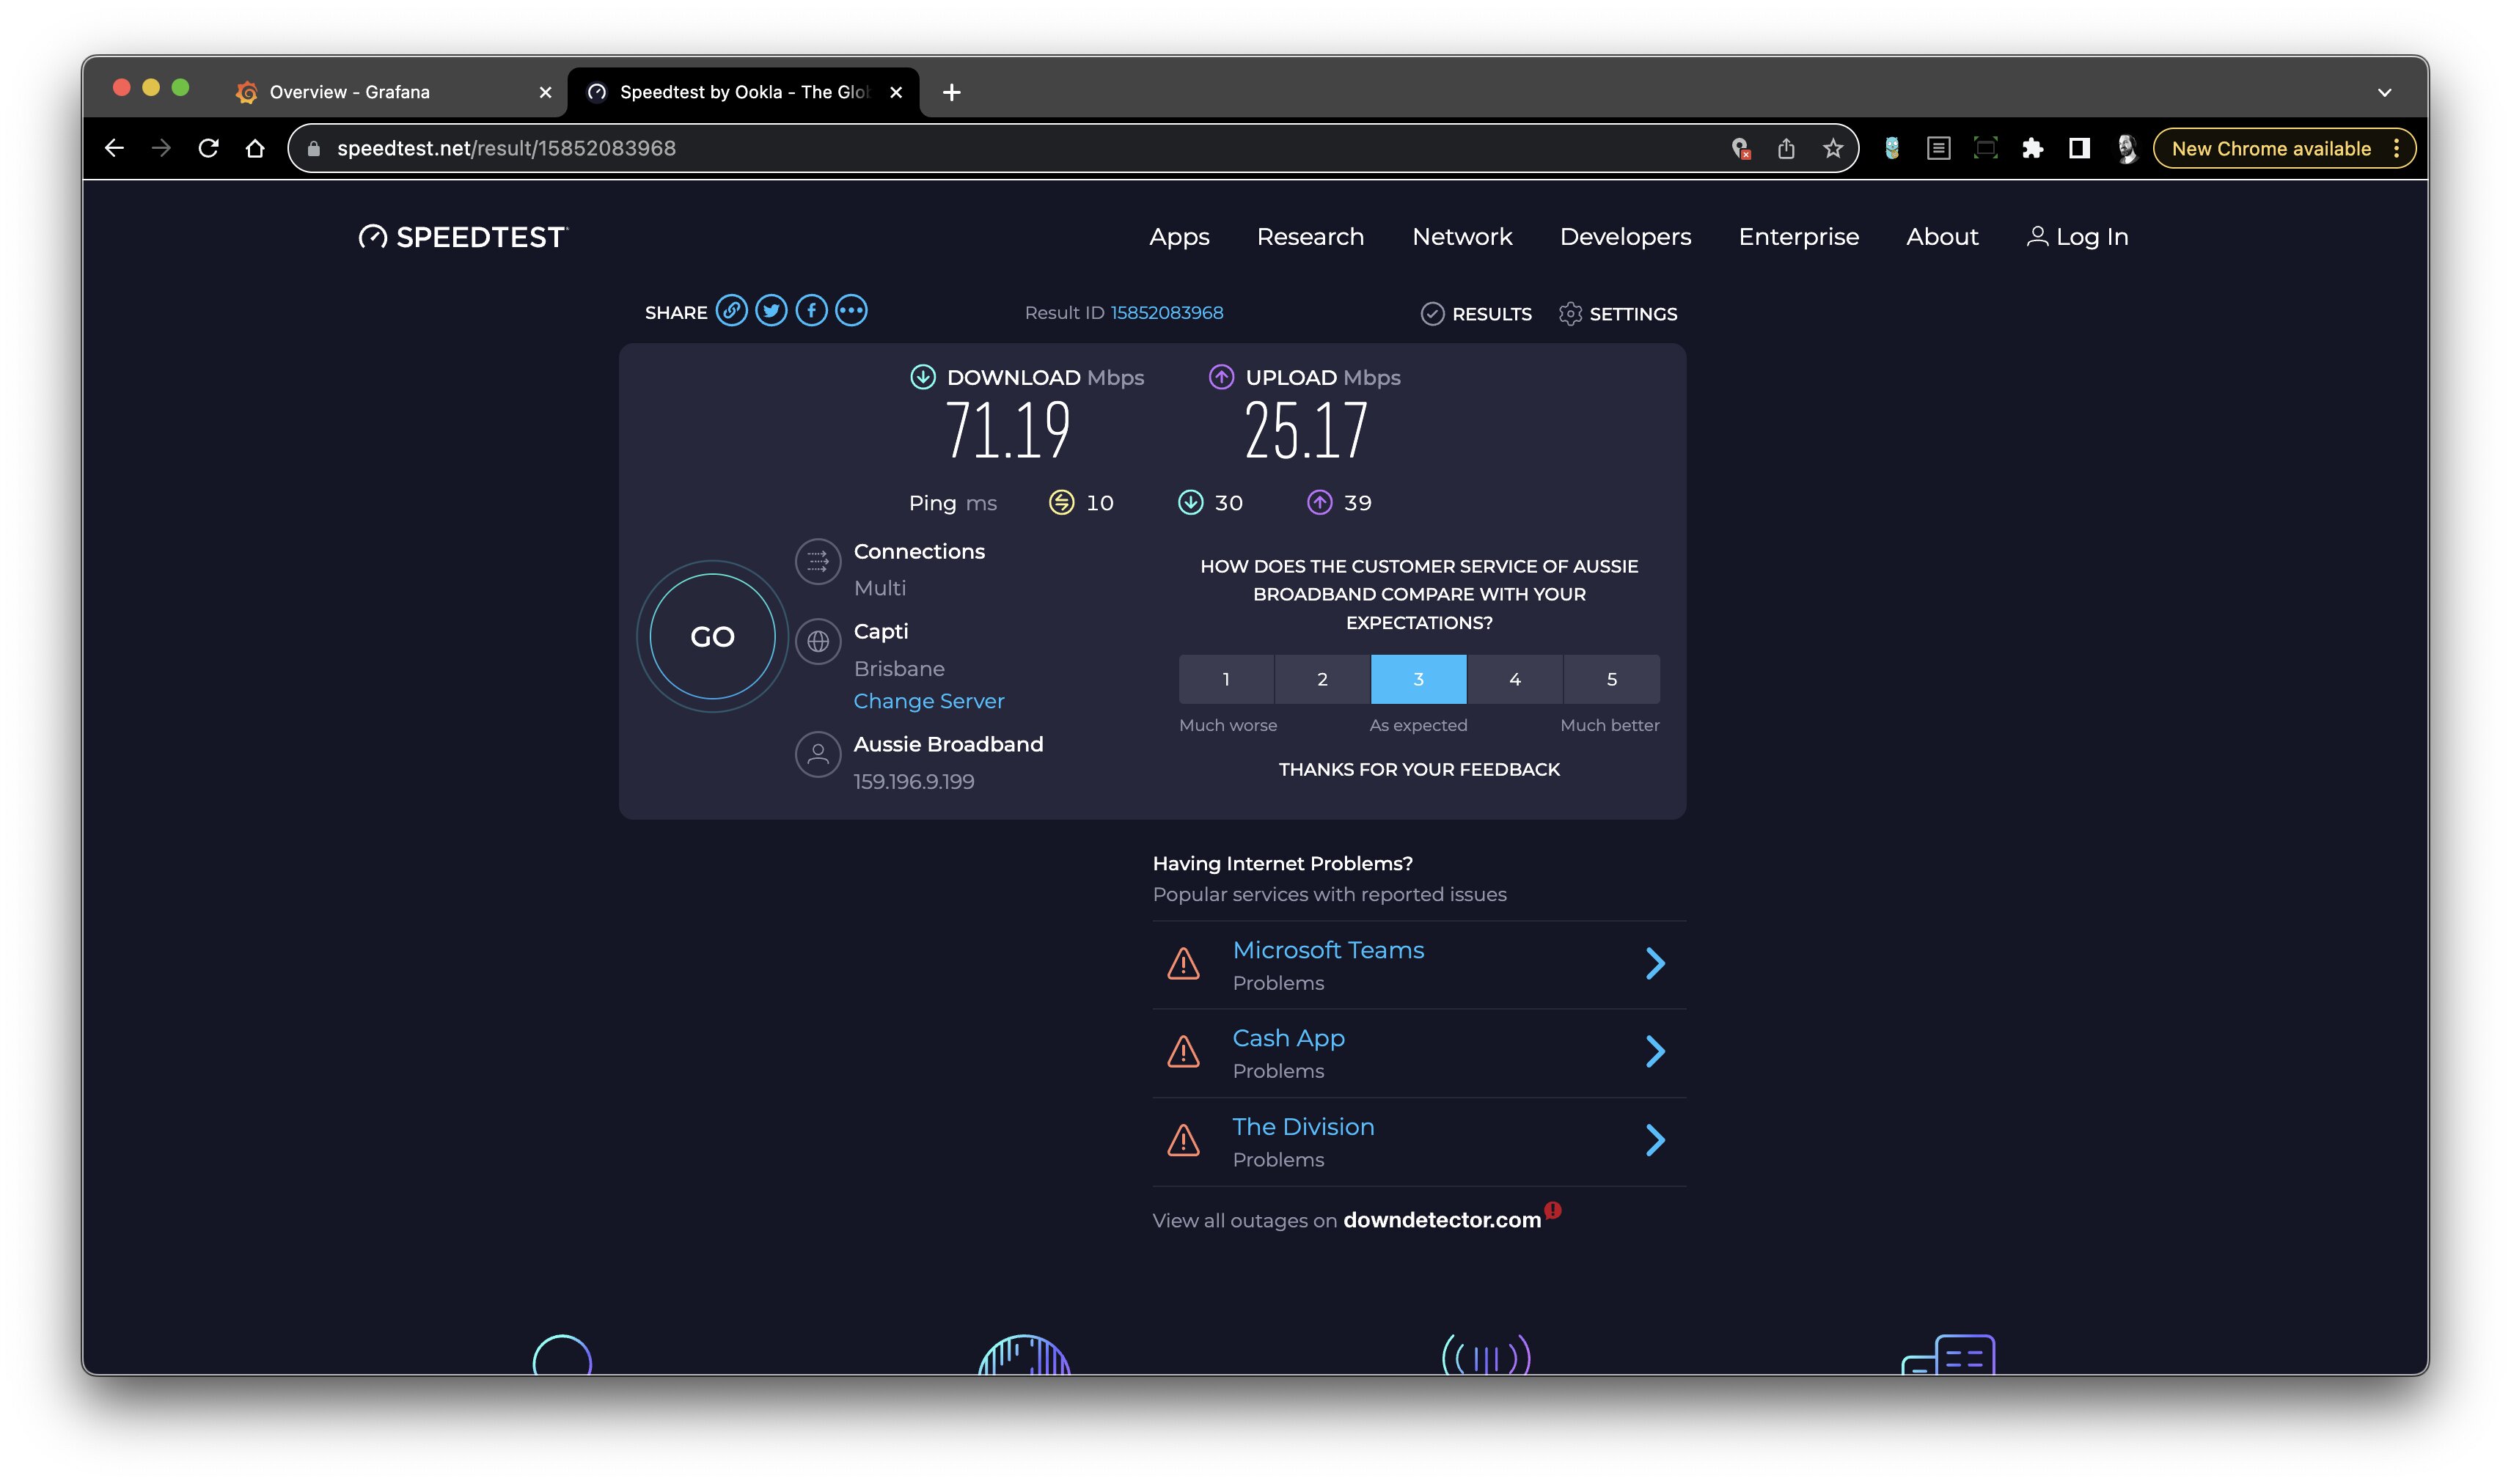Expand The Division outage details
2511x1484 pixels.
pos(1656,1140)
